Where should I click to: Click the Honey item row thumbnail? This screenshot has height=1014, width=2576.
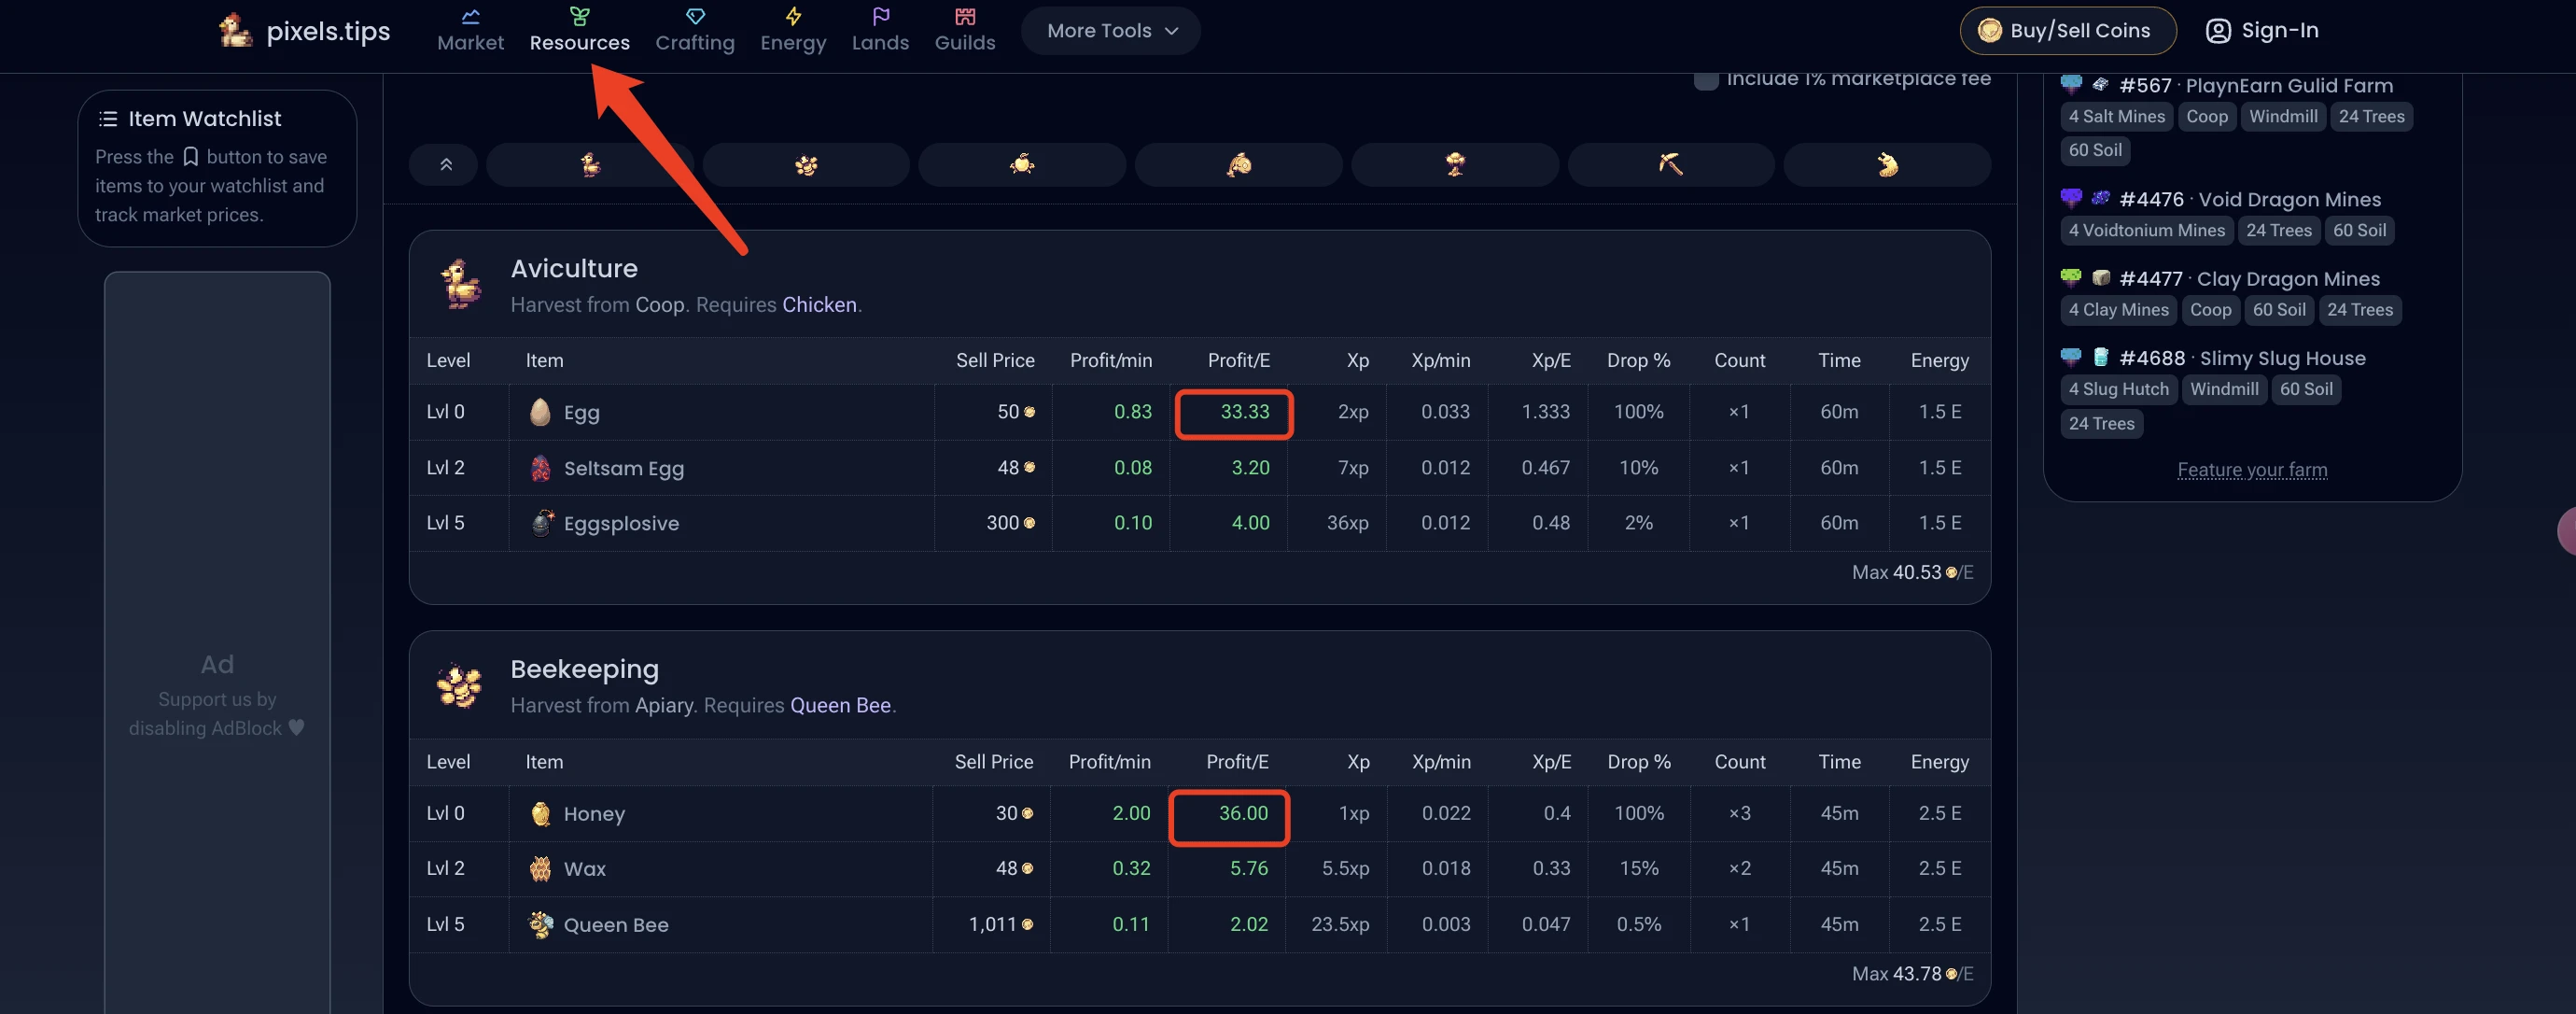pos(541,813)
